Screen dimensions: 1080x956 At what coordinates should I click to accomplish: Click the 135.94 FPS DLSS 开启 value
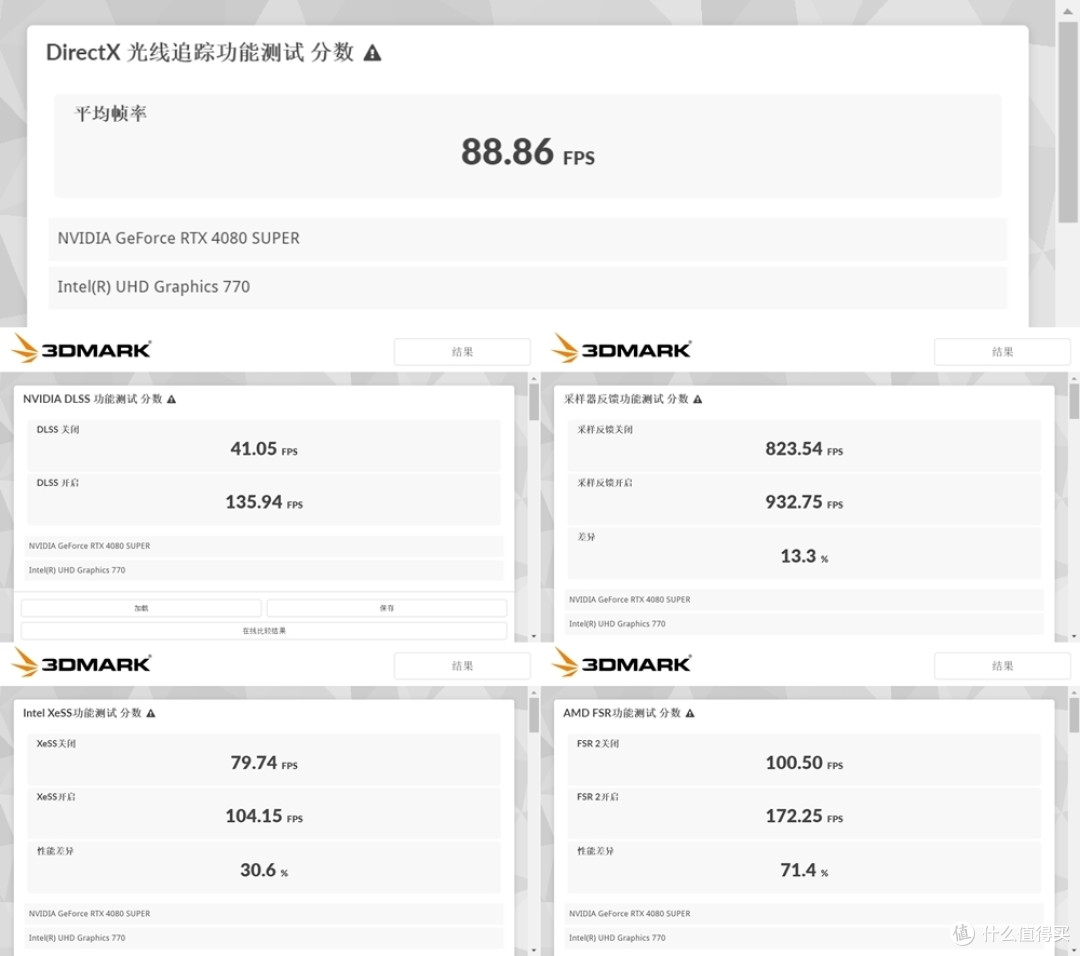coord(264,502)
